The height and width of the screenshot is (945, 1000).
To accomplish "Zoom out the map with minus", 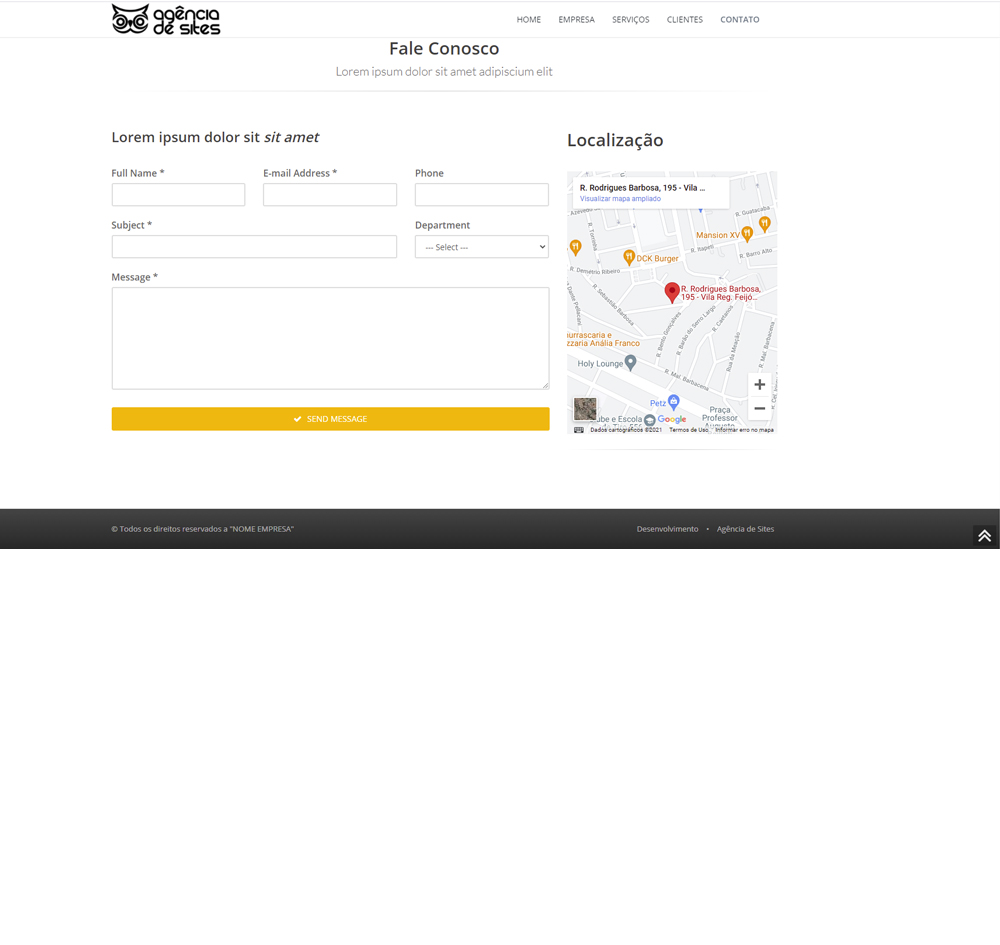I will 759,409.
